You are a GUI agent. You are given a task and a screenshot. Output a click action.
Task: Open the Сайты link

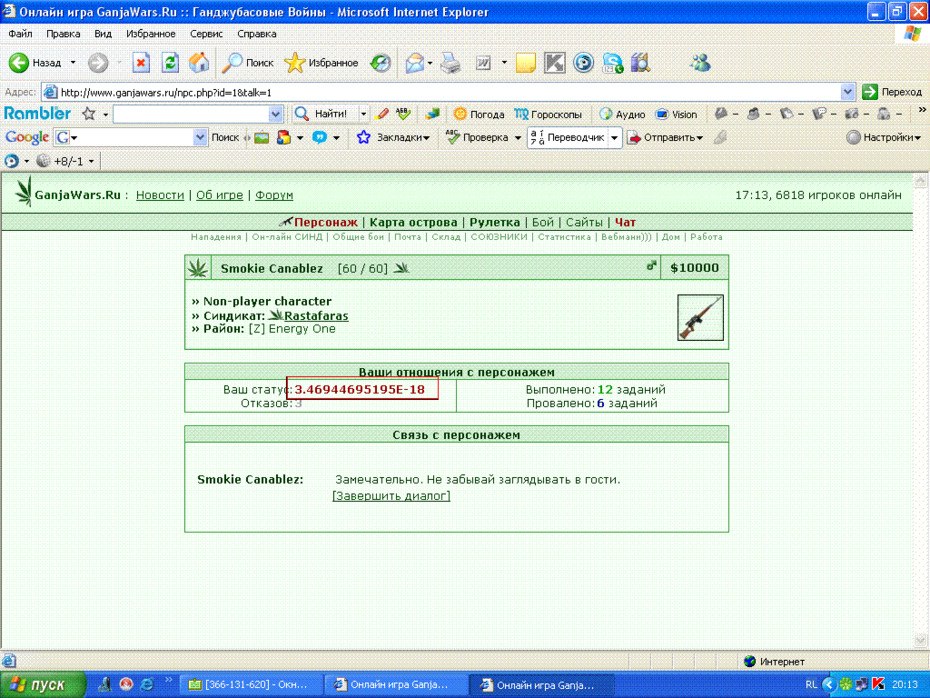584,222
